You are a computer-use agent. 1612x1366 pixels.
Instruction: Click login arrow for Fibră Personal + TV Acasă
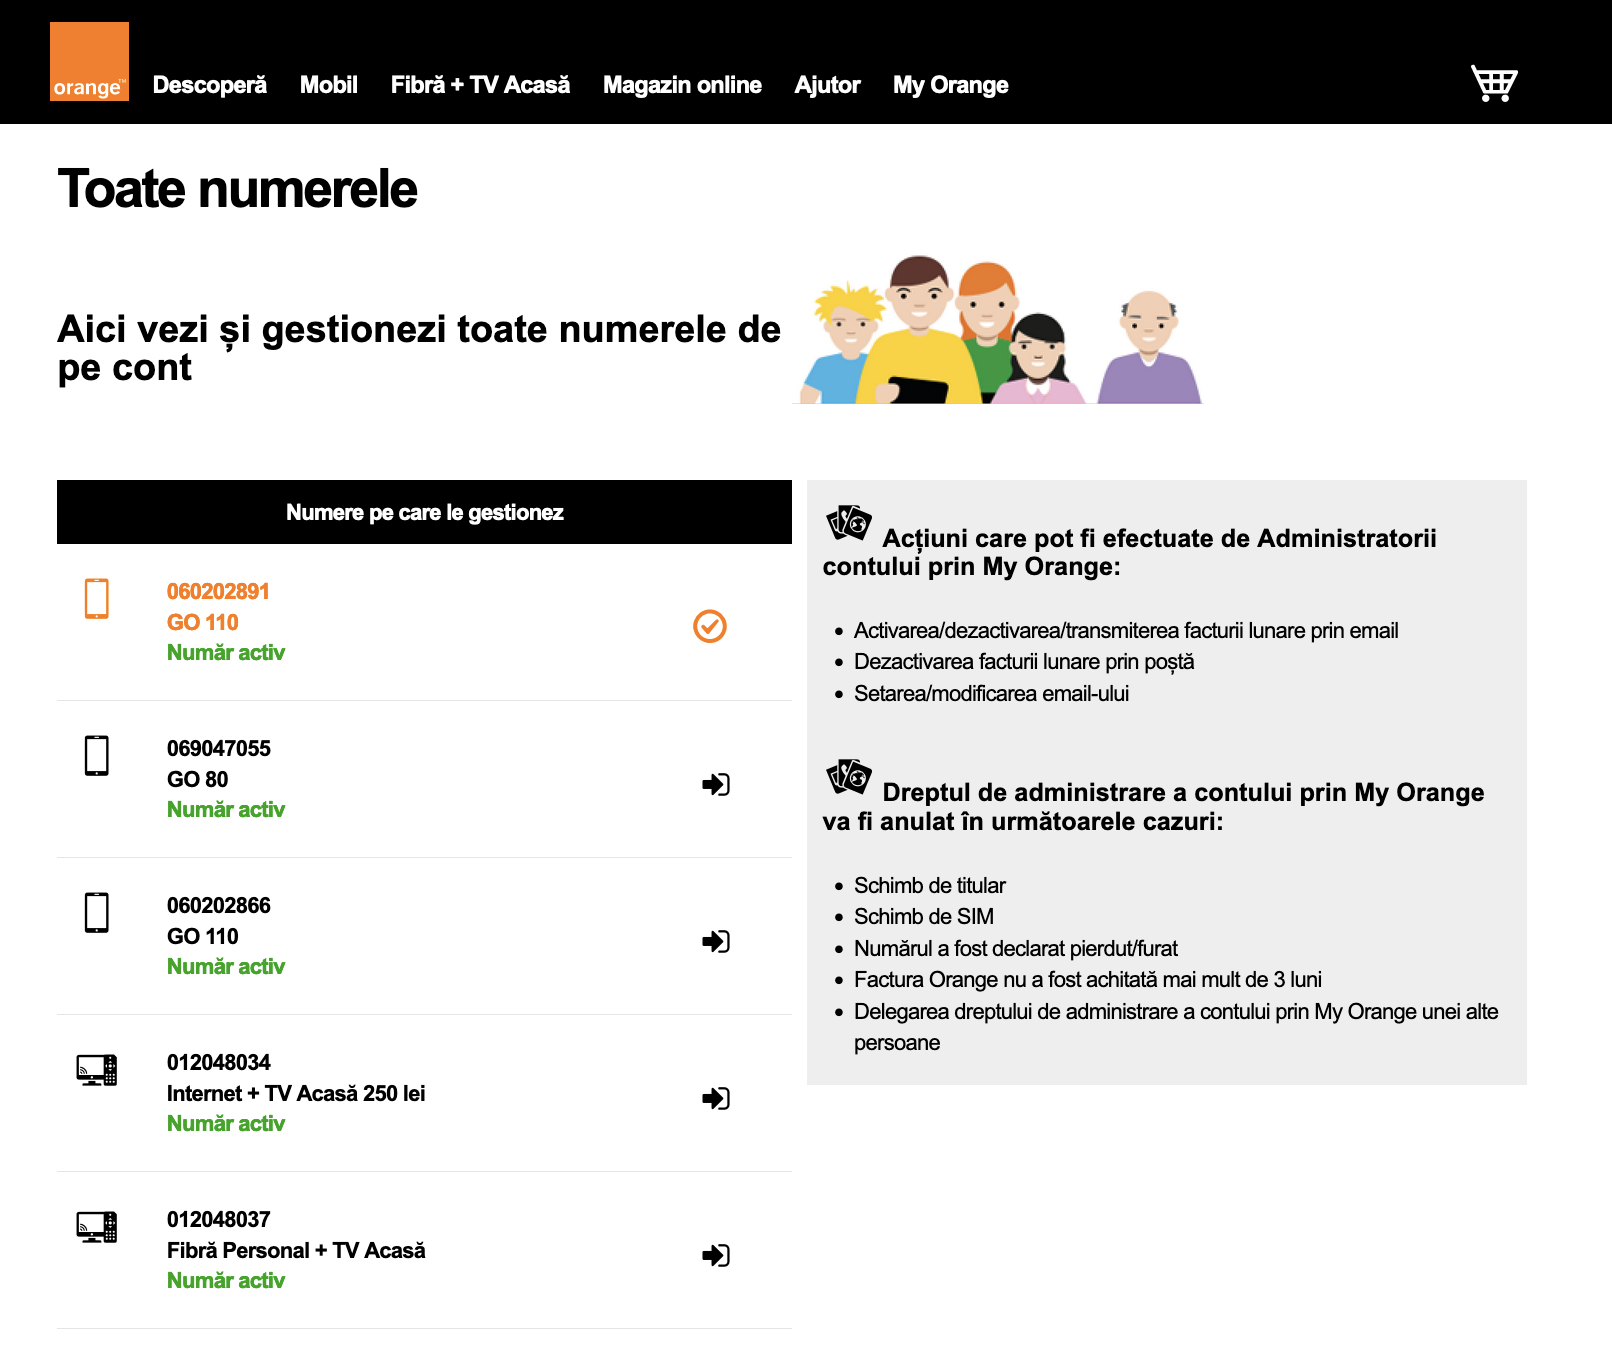click(x=716, y=1255)
